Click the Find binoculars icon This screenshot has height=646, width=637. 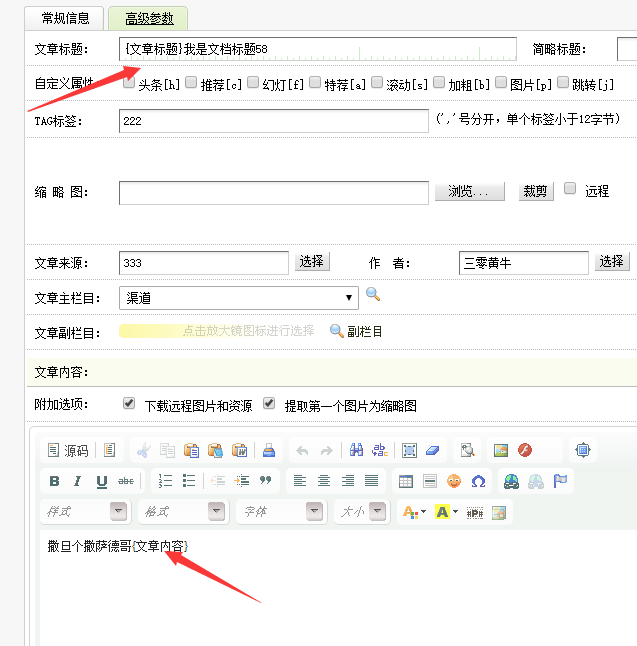pyautogui.click(x=356, y=450)
